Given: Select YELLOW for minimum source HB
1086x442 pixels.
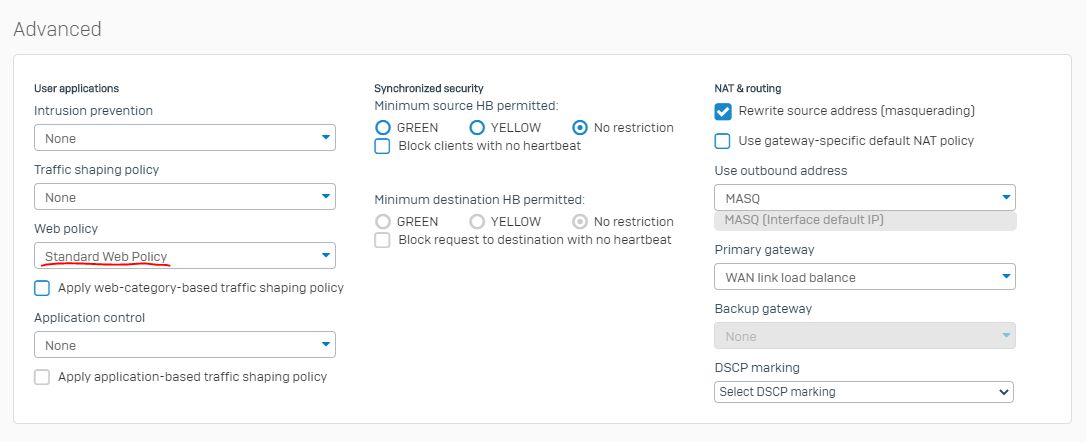Looking at the screenshot, I should (x=477, y=127).
